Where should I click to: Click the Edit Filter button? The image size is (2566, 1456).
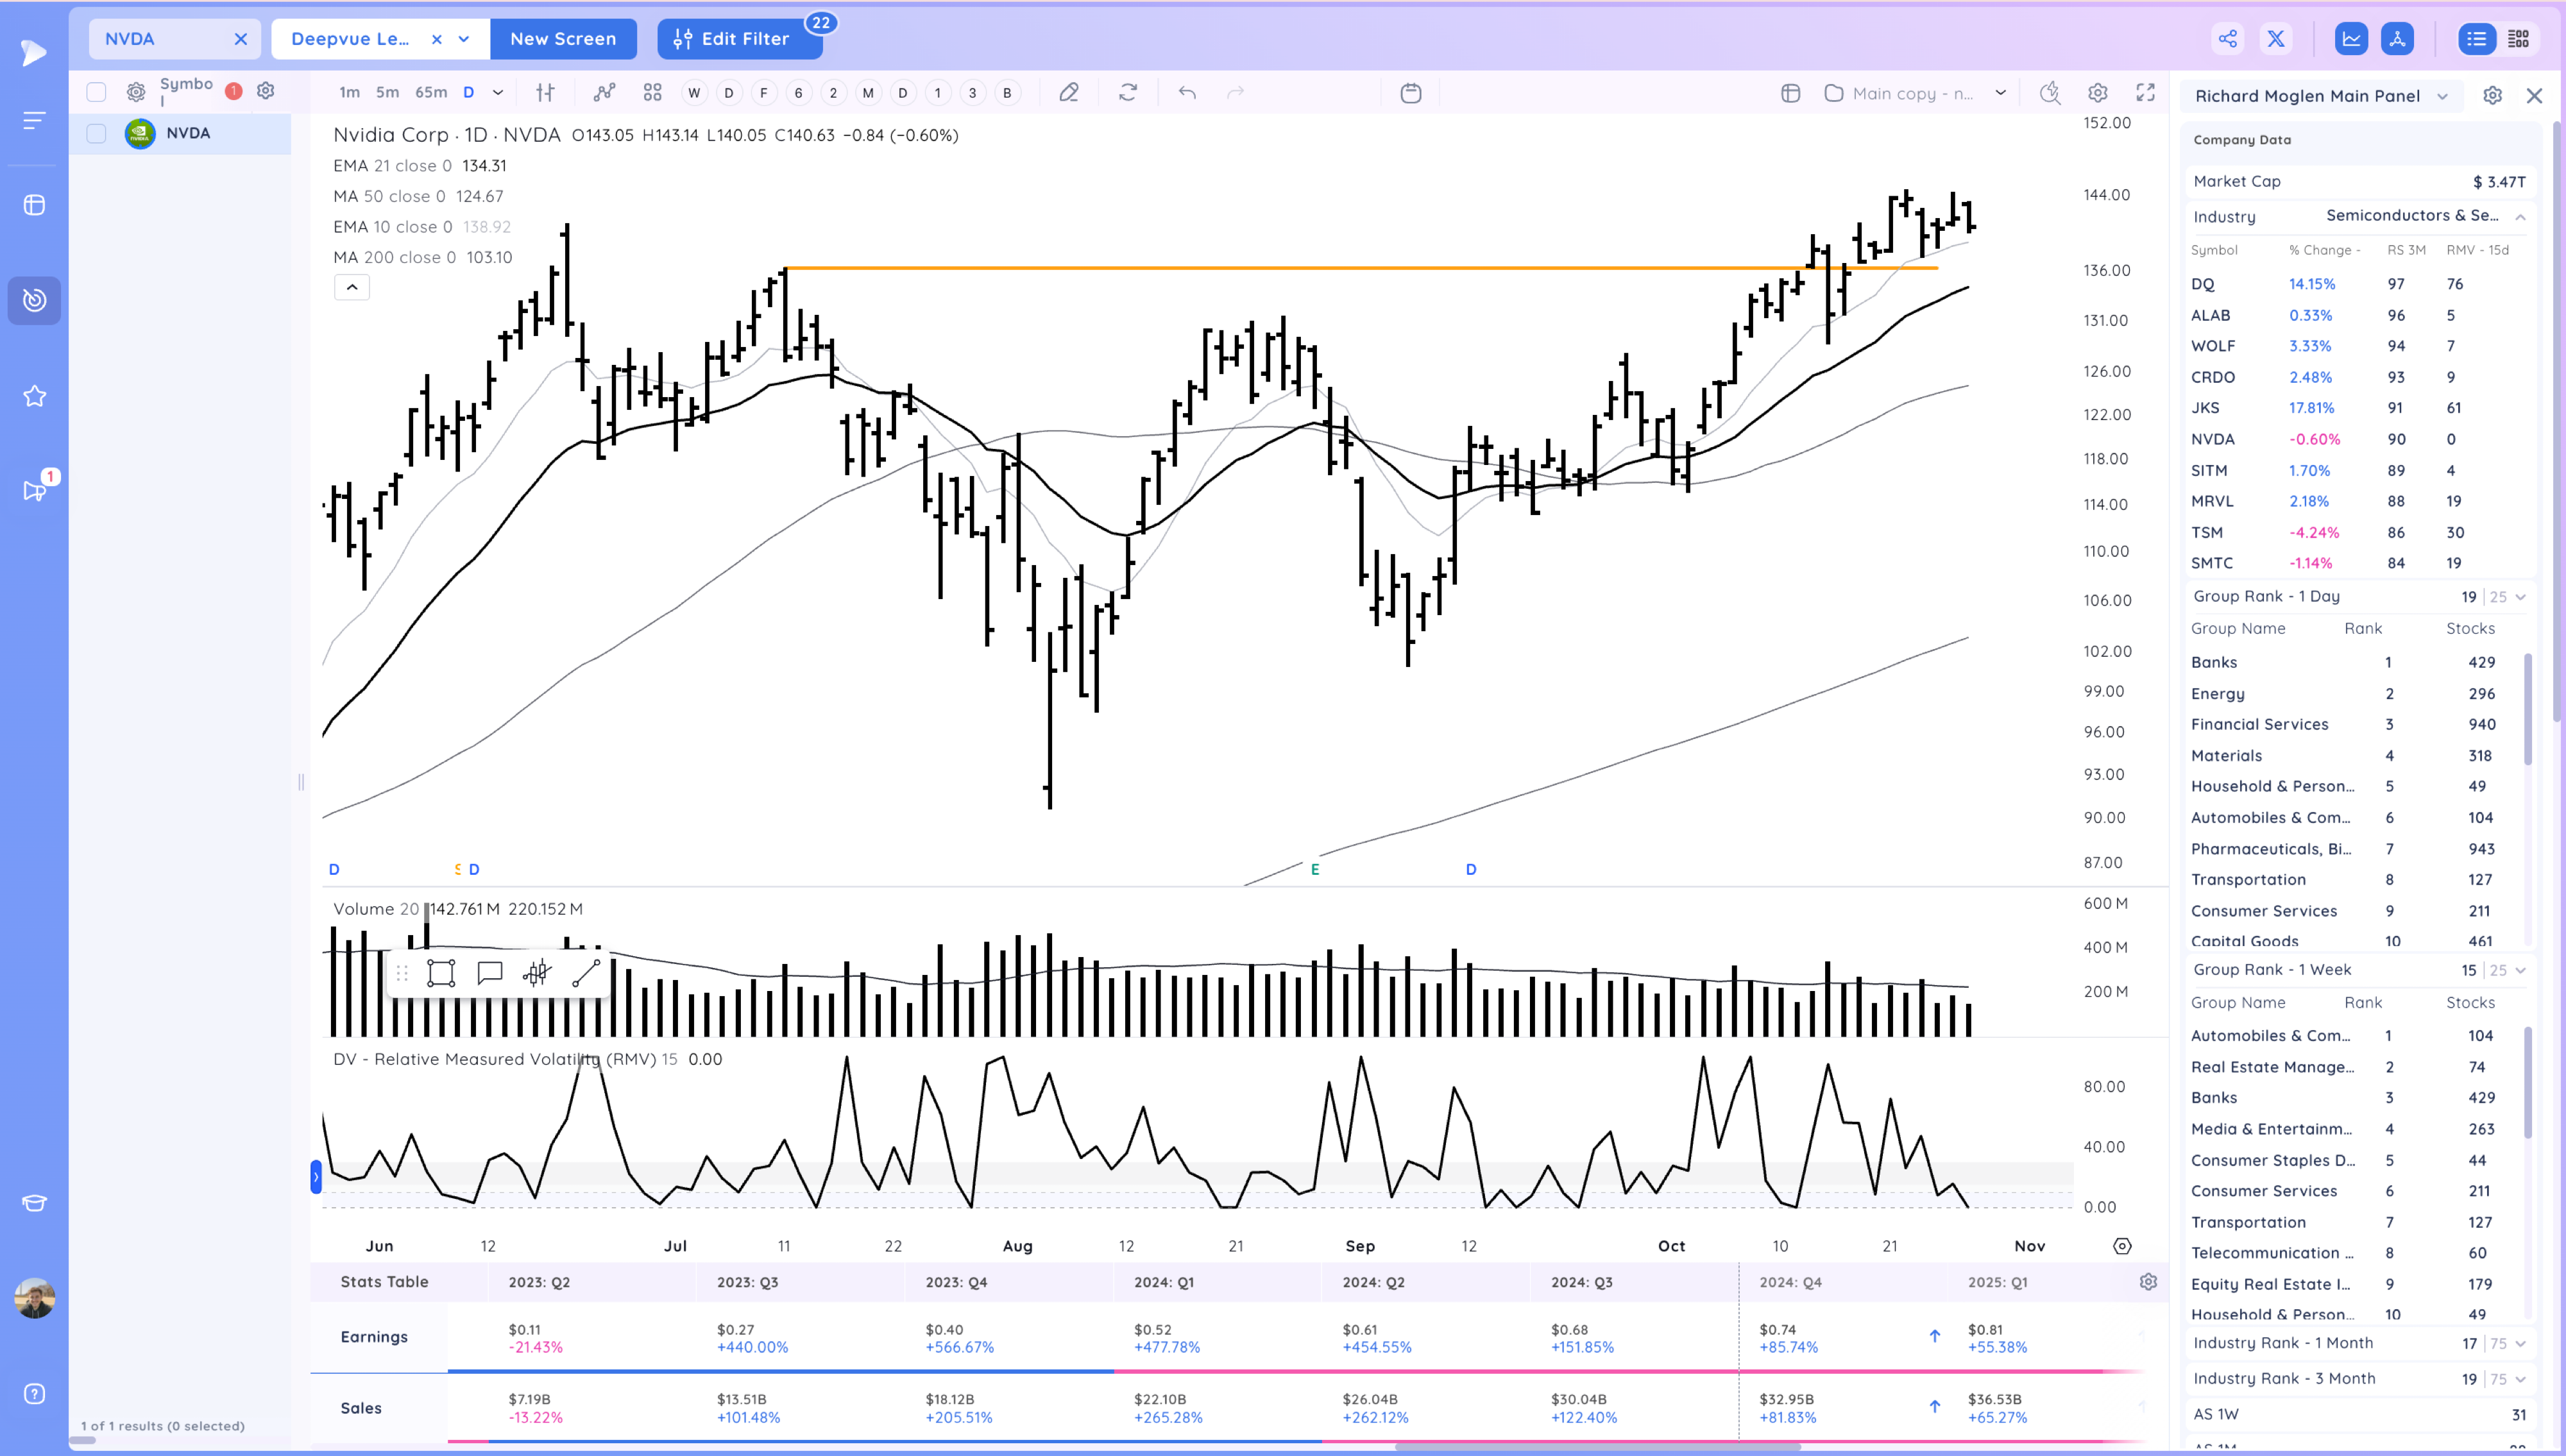pos(732,39)
